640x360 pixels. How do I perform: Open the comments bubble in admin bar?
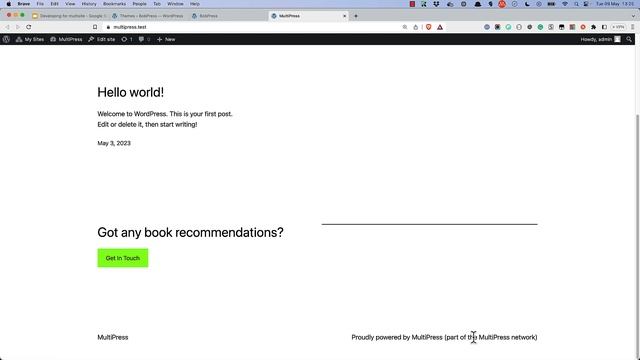click(144, 39)
